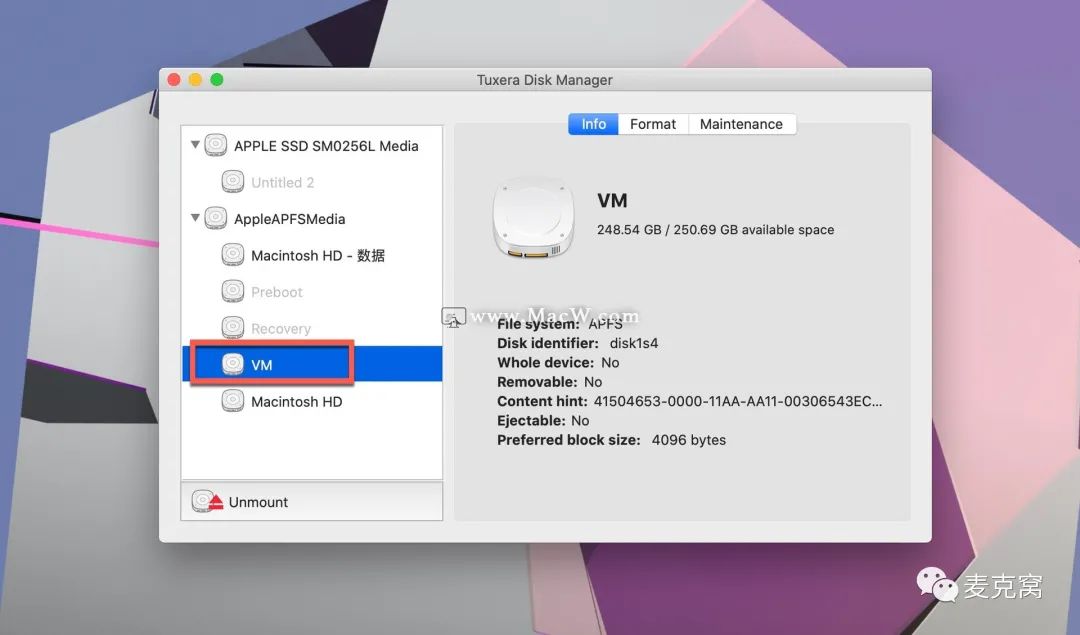1080x635 pixels.
Task: Click the large VM drive image
Action: click(534, 219)
